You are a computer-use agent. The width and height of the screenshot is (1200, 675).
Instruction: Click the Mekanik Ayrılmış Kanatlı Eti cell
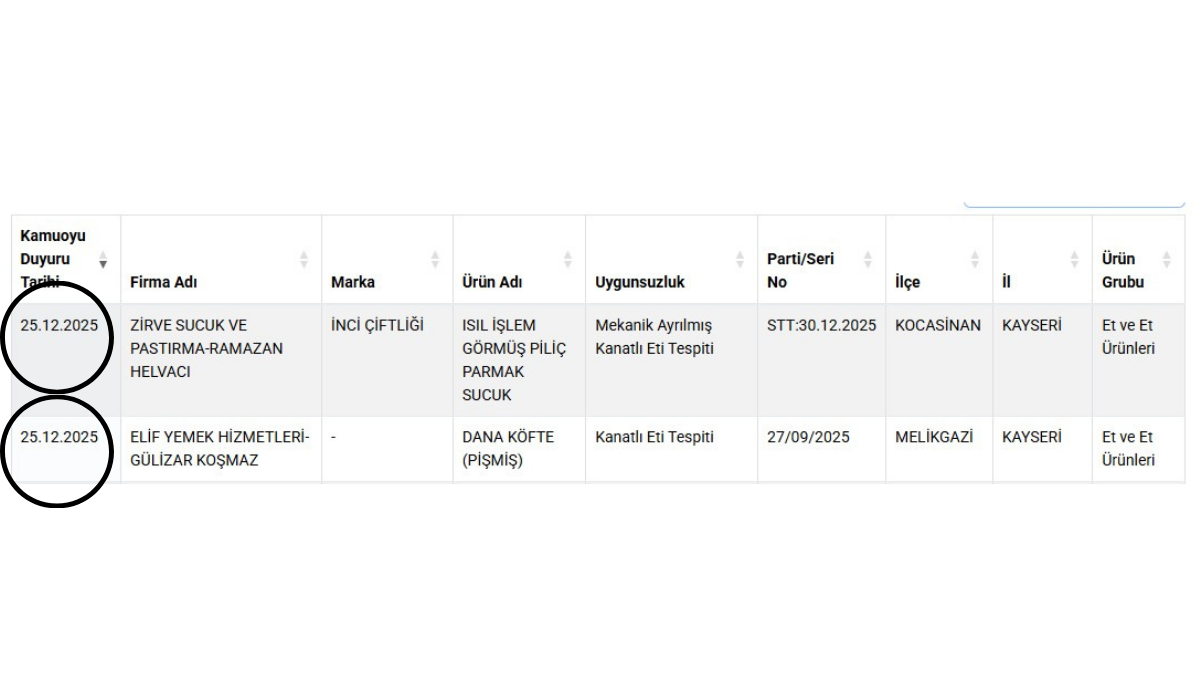pyautogui.click(x=654, y=337)
